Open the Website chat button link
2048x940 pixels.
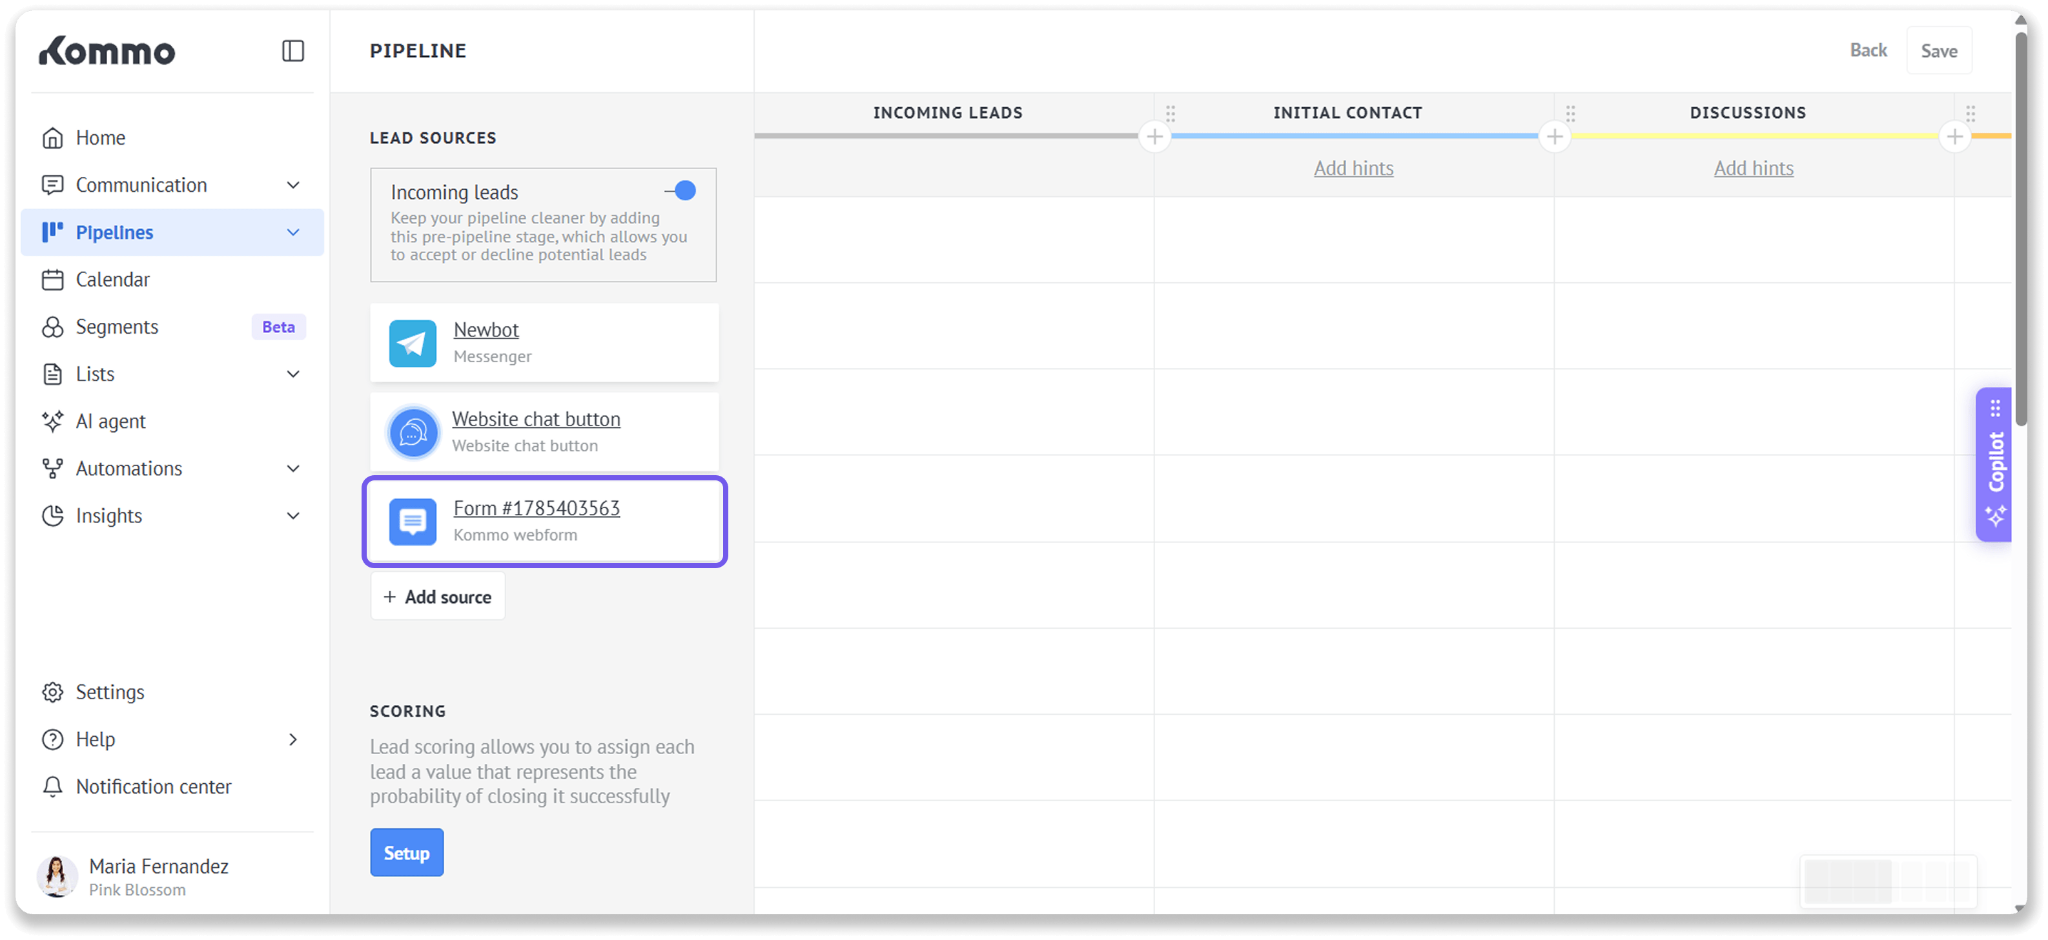tap(536, 419)
